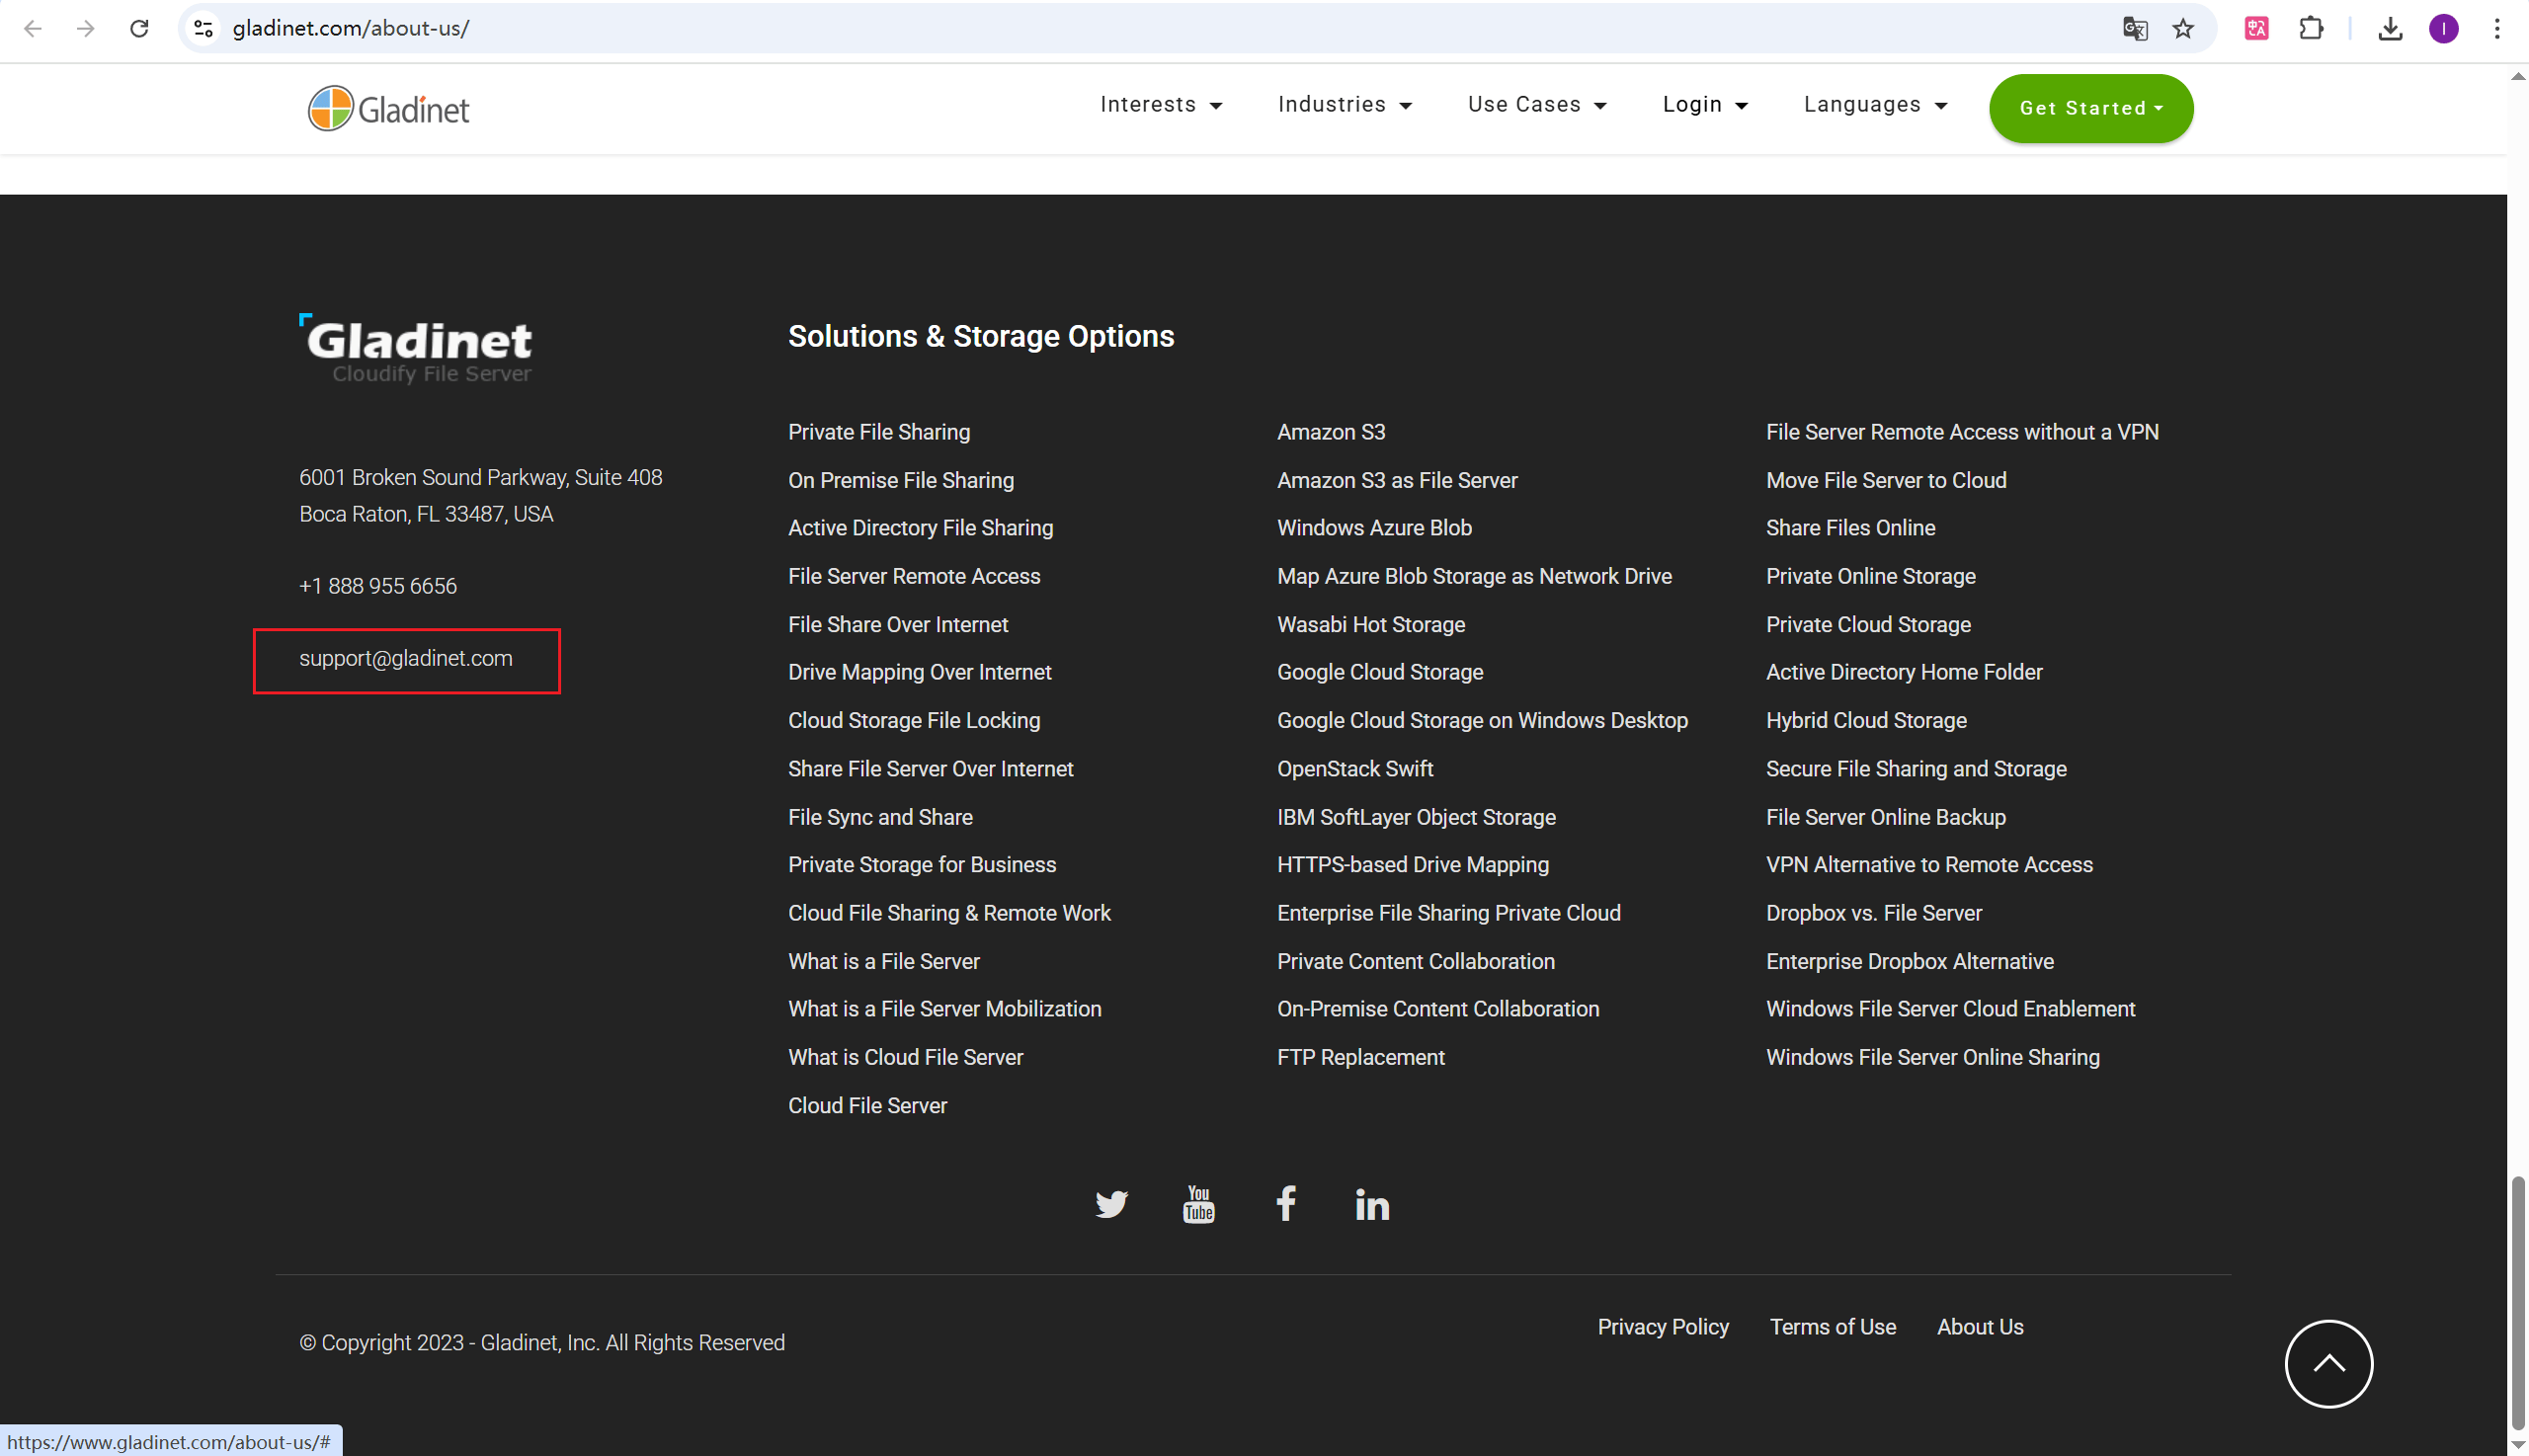Screen dimensions: 2529x1456
Task: Open On Premise File Sharing link
Action: (901, 480)
